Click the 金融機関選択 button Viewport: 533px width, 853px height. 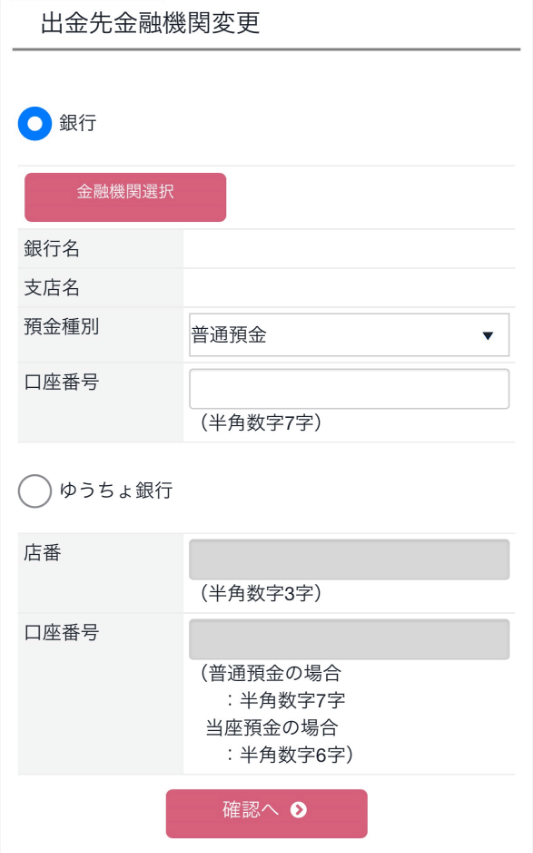(125, 197)
